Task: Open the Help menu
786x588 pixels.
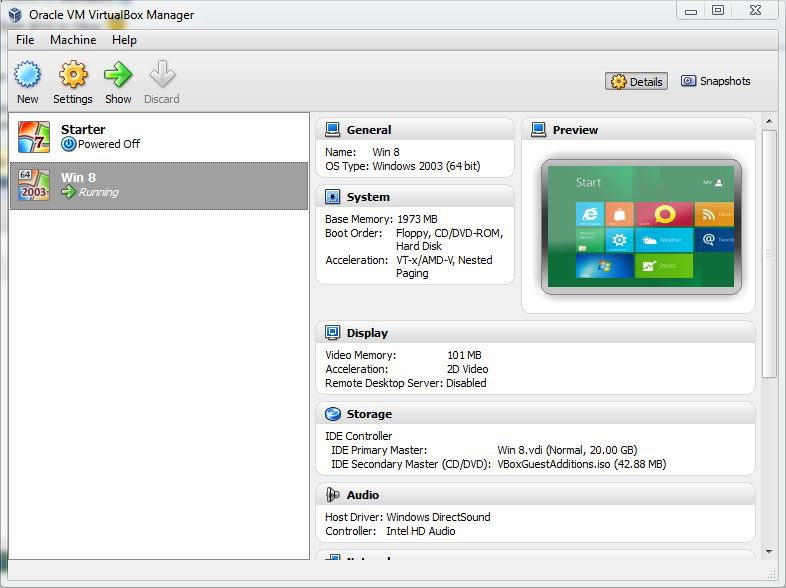Action: [x=124, y=40]
